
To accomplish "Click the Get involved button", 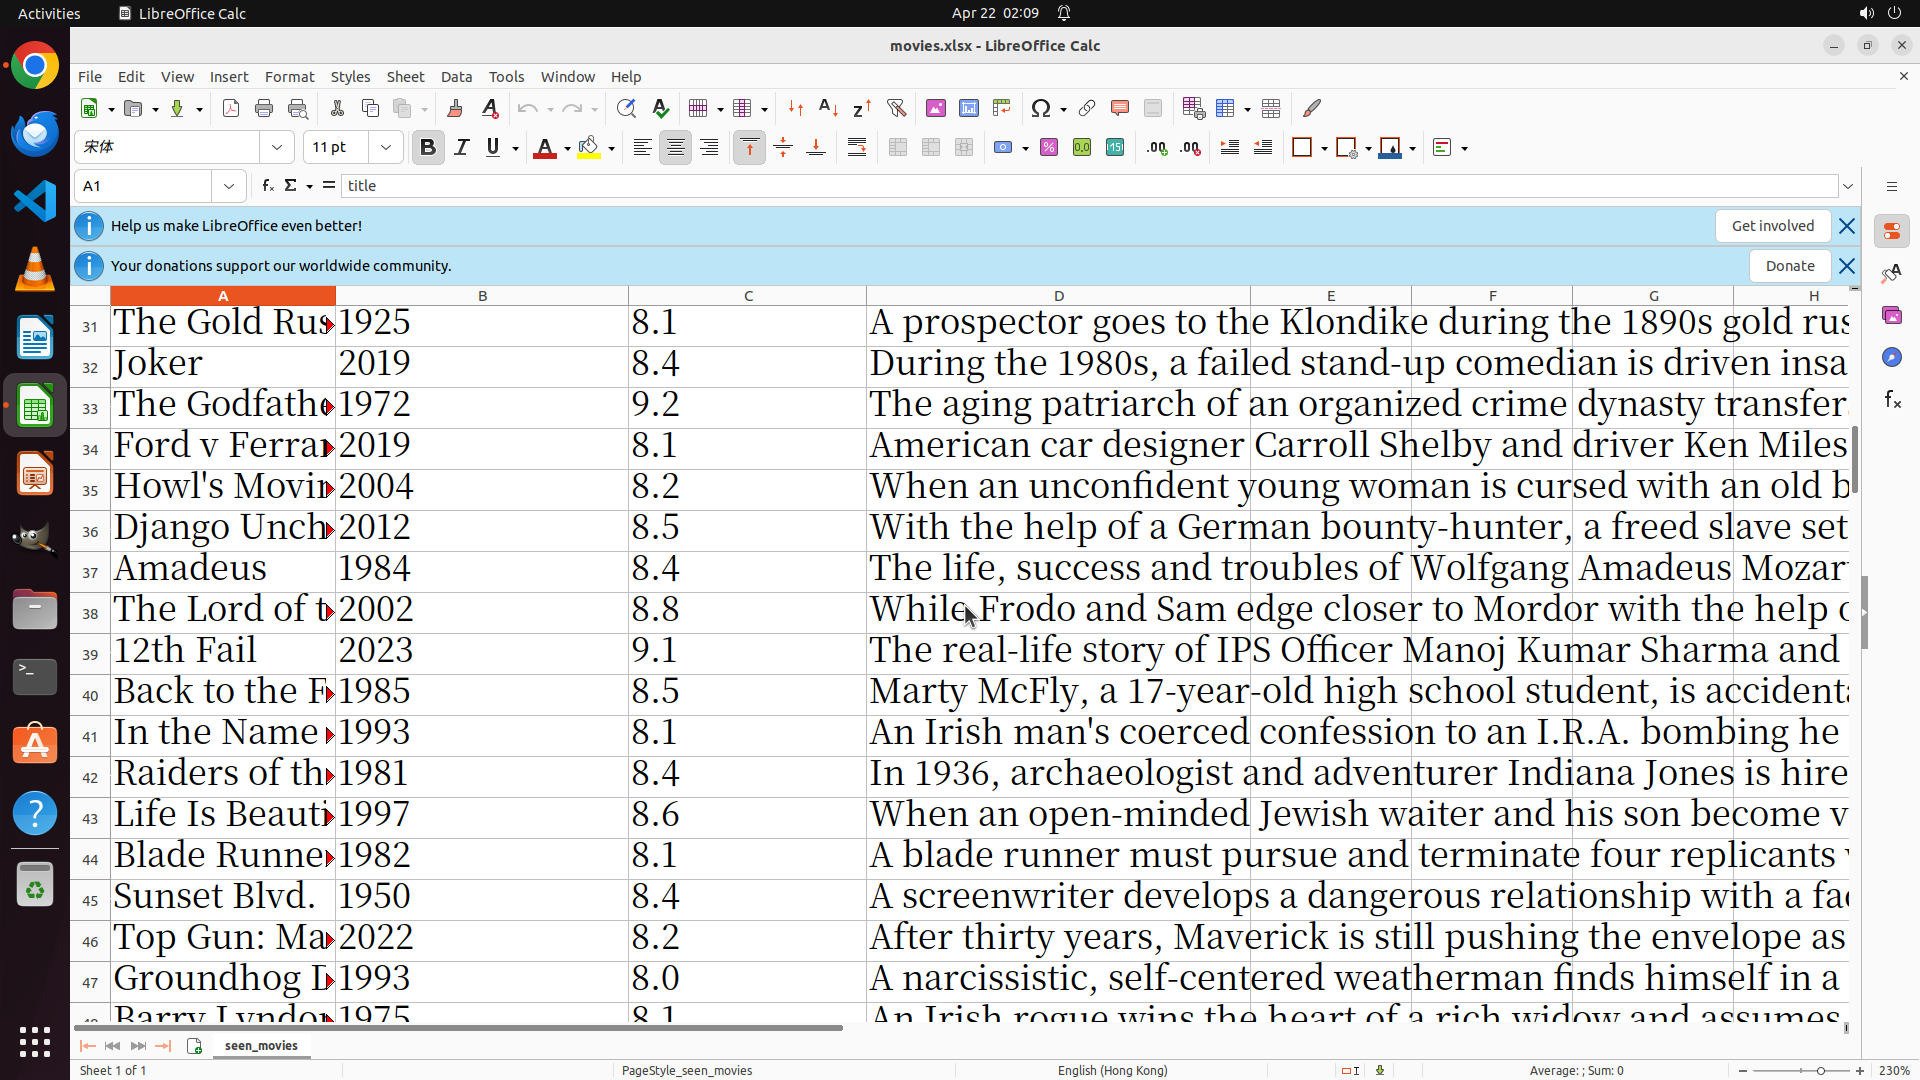I will click(x=1772, y=226).
